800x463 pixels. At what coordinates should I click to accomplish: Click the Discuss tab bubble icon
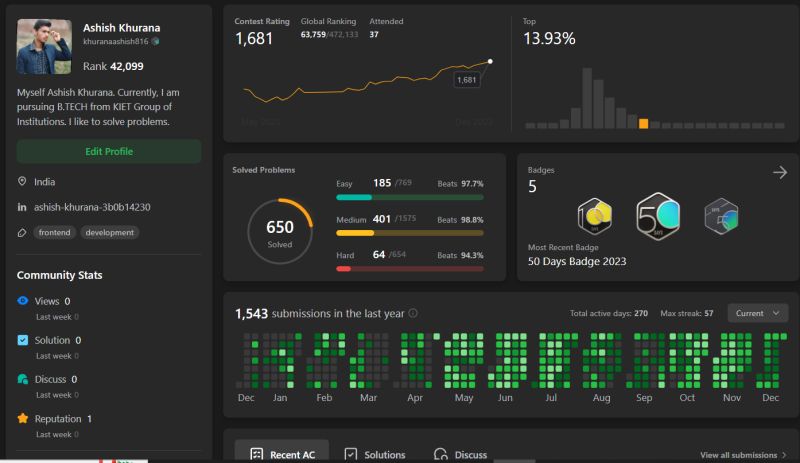[x=441, y=454]
